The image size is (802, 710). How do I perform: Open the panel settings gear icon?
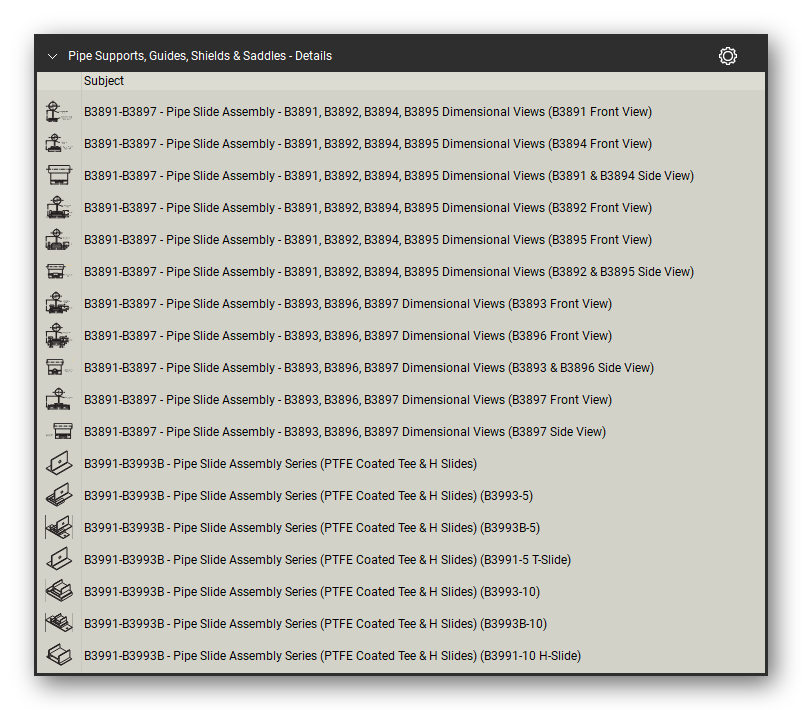point(727,56)
